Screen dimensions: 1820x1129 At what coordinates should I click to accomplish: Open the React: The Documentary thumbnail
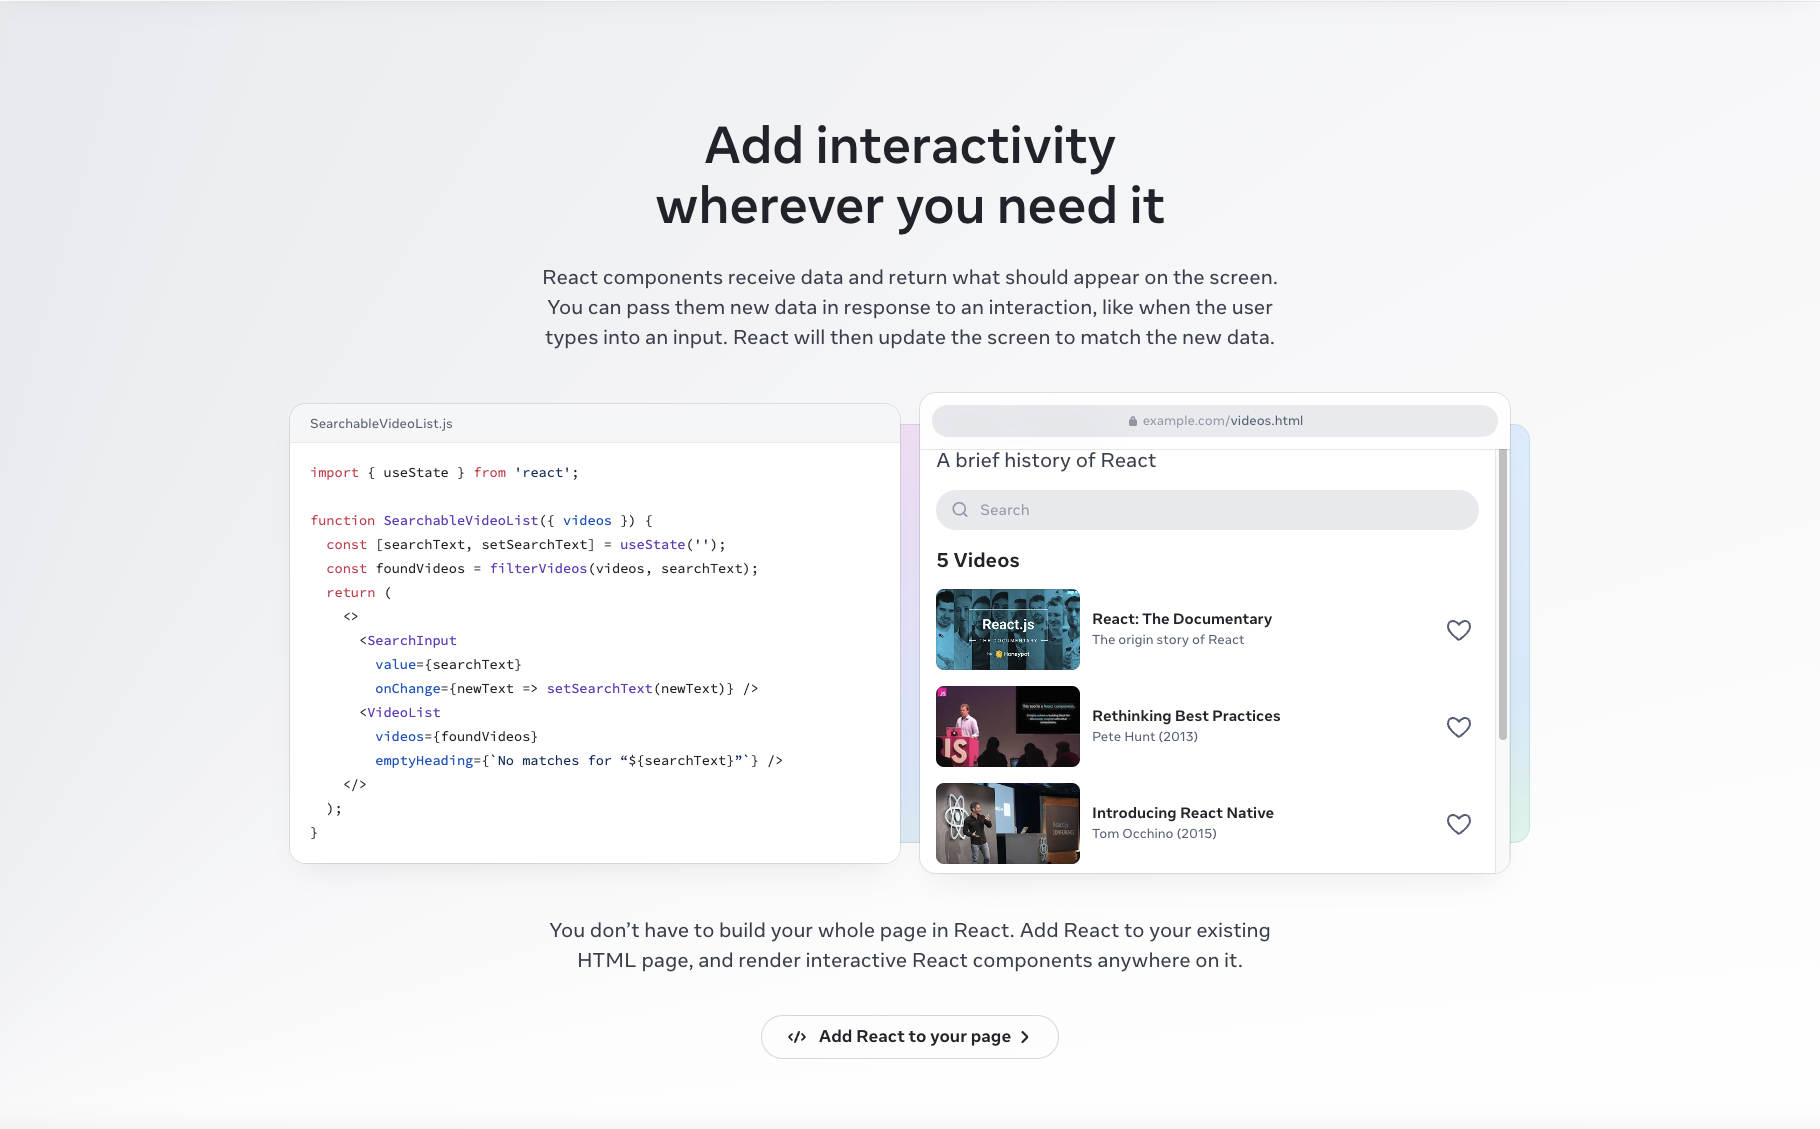pos(1008,629)
